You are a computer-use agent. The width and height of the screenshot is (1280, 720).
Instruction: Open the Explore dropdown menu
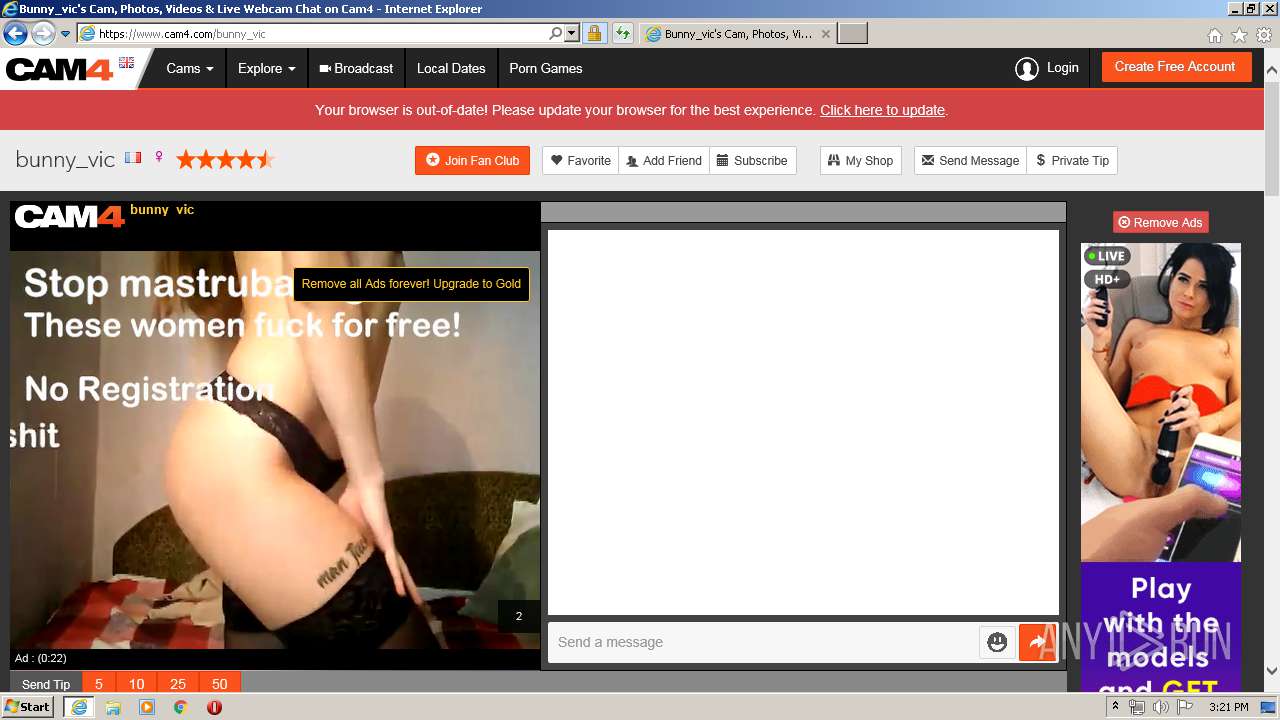pos(267,68)
